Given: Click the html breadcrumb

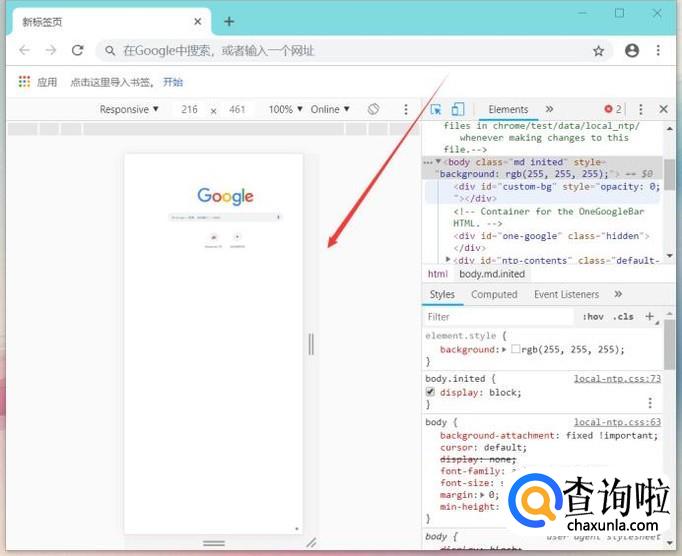Looking at the screenshot, I should (437, 274).
